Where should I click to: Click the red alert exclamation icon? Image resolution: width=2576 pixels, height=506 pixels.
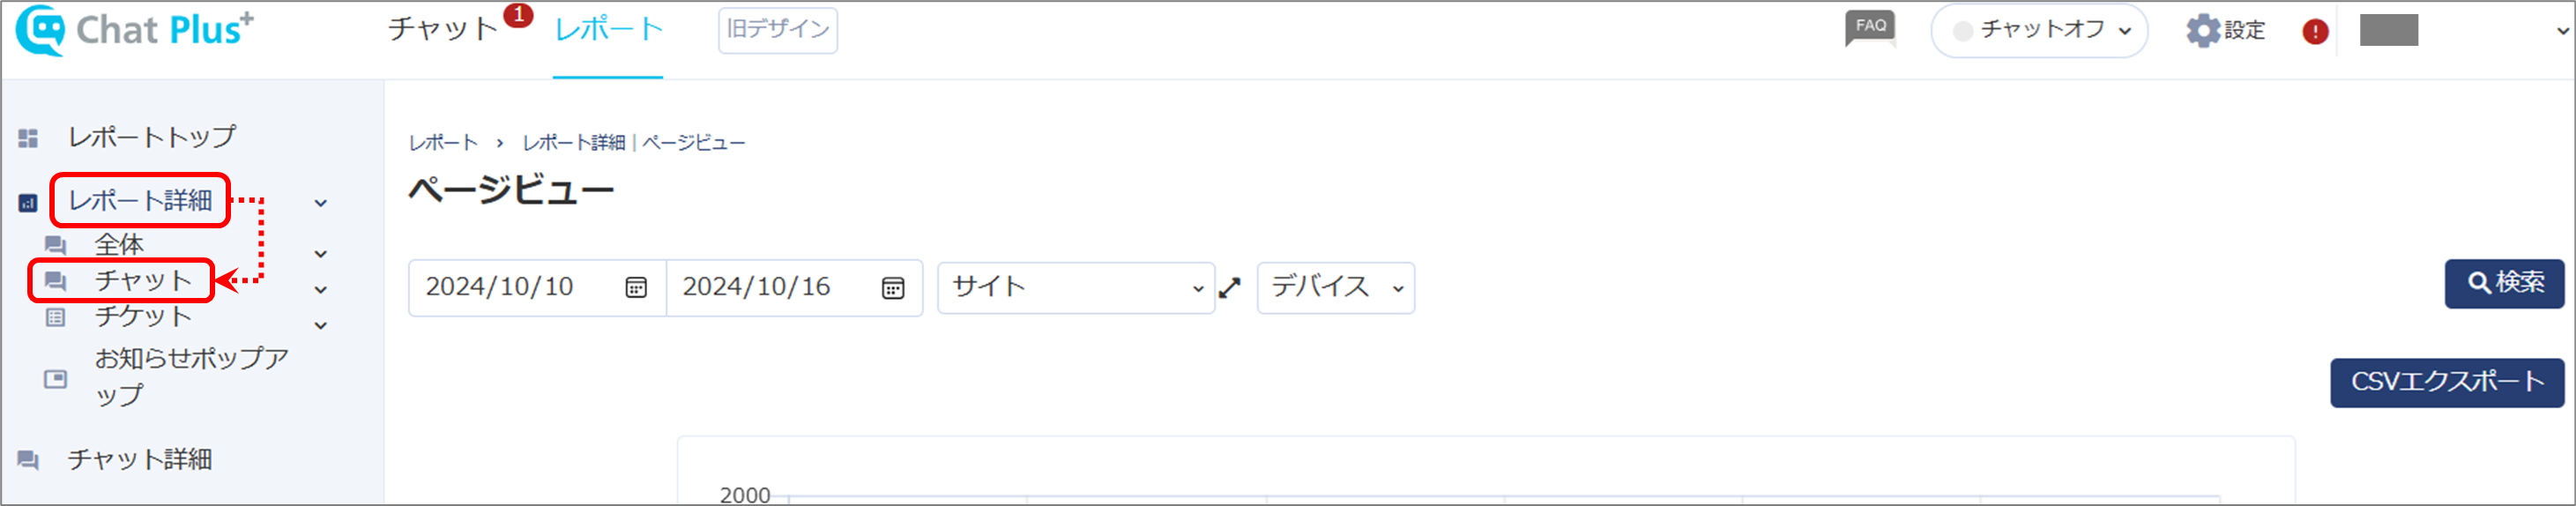coord(2315,32)
